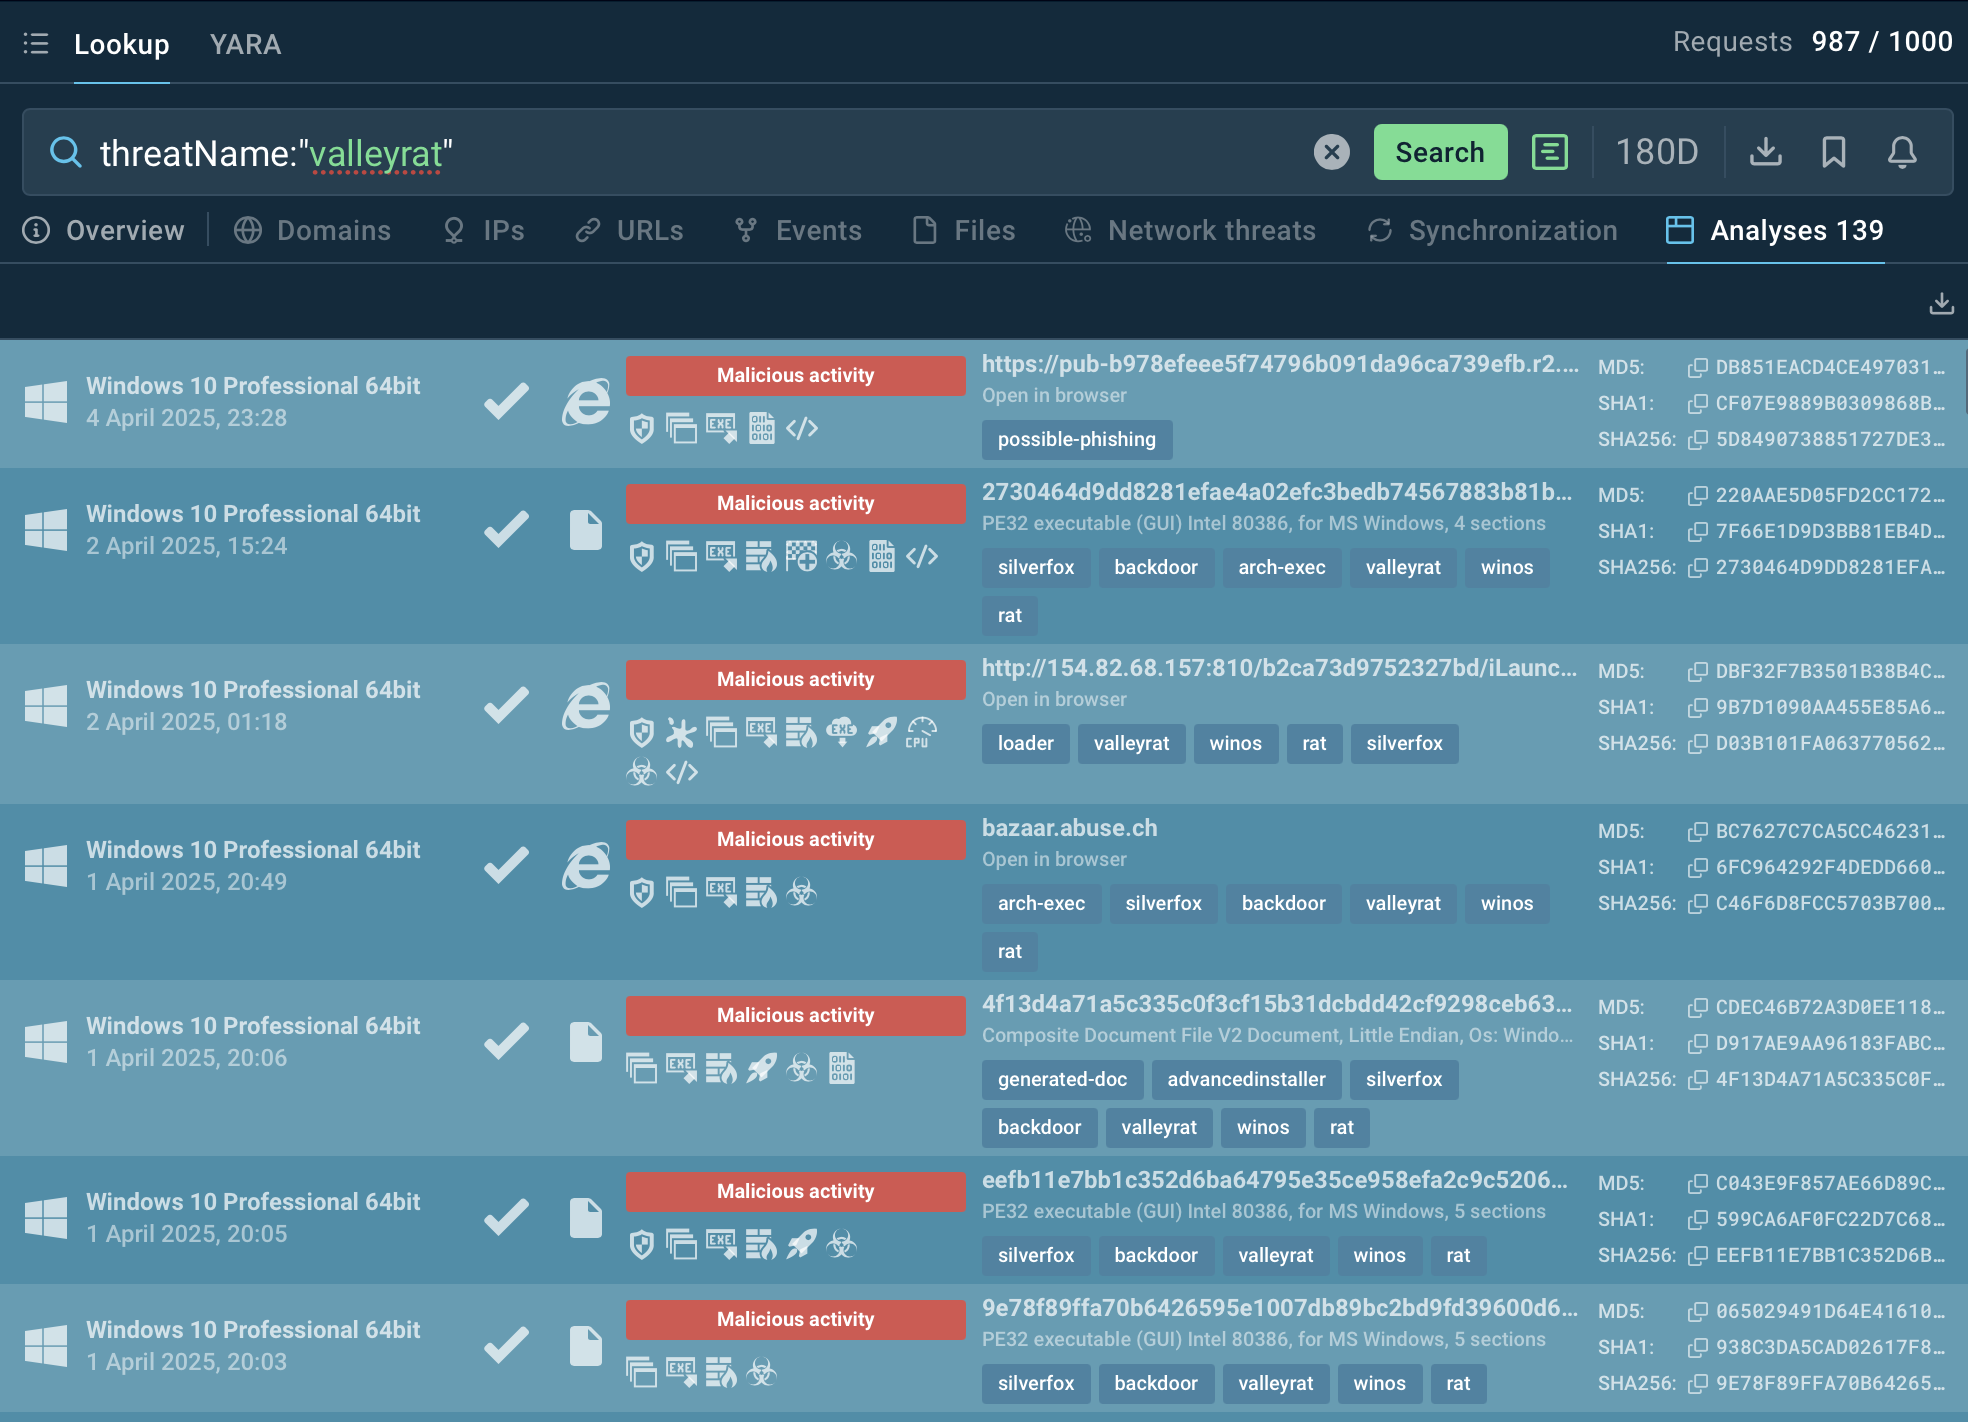The height and width of the screenshot is (1422, 1968).
Task: Click the notification bell icon
Action: (1902, 152)
